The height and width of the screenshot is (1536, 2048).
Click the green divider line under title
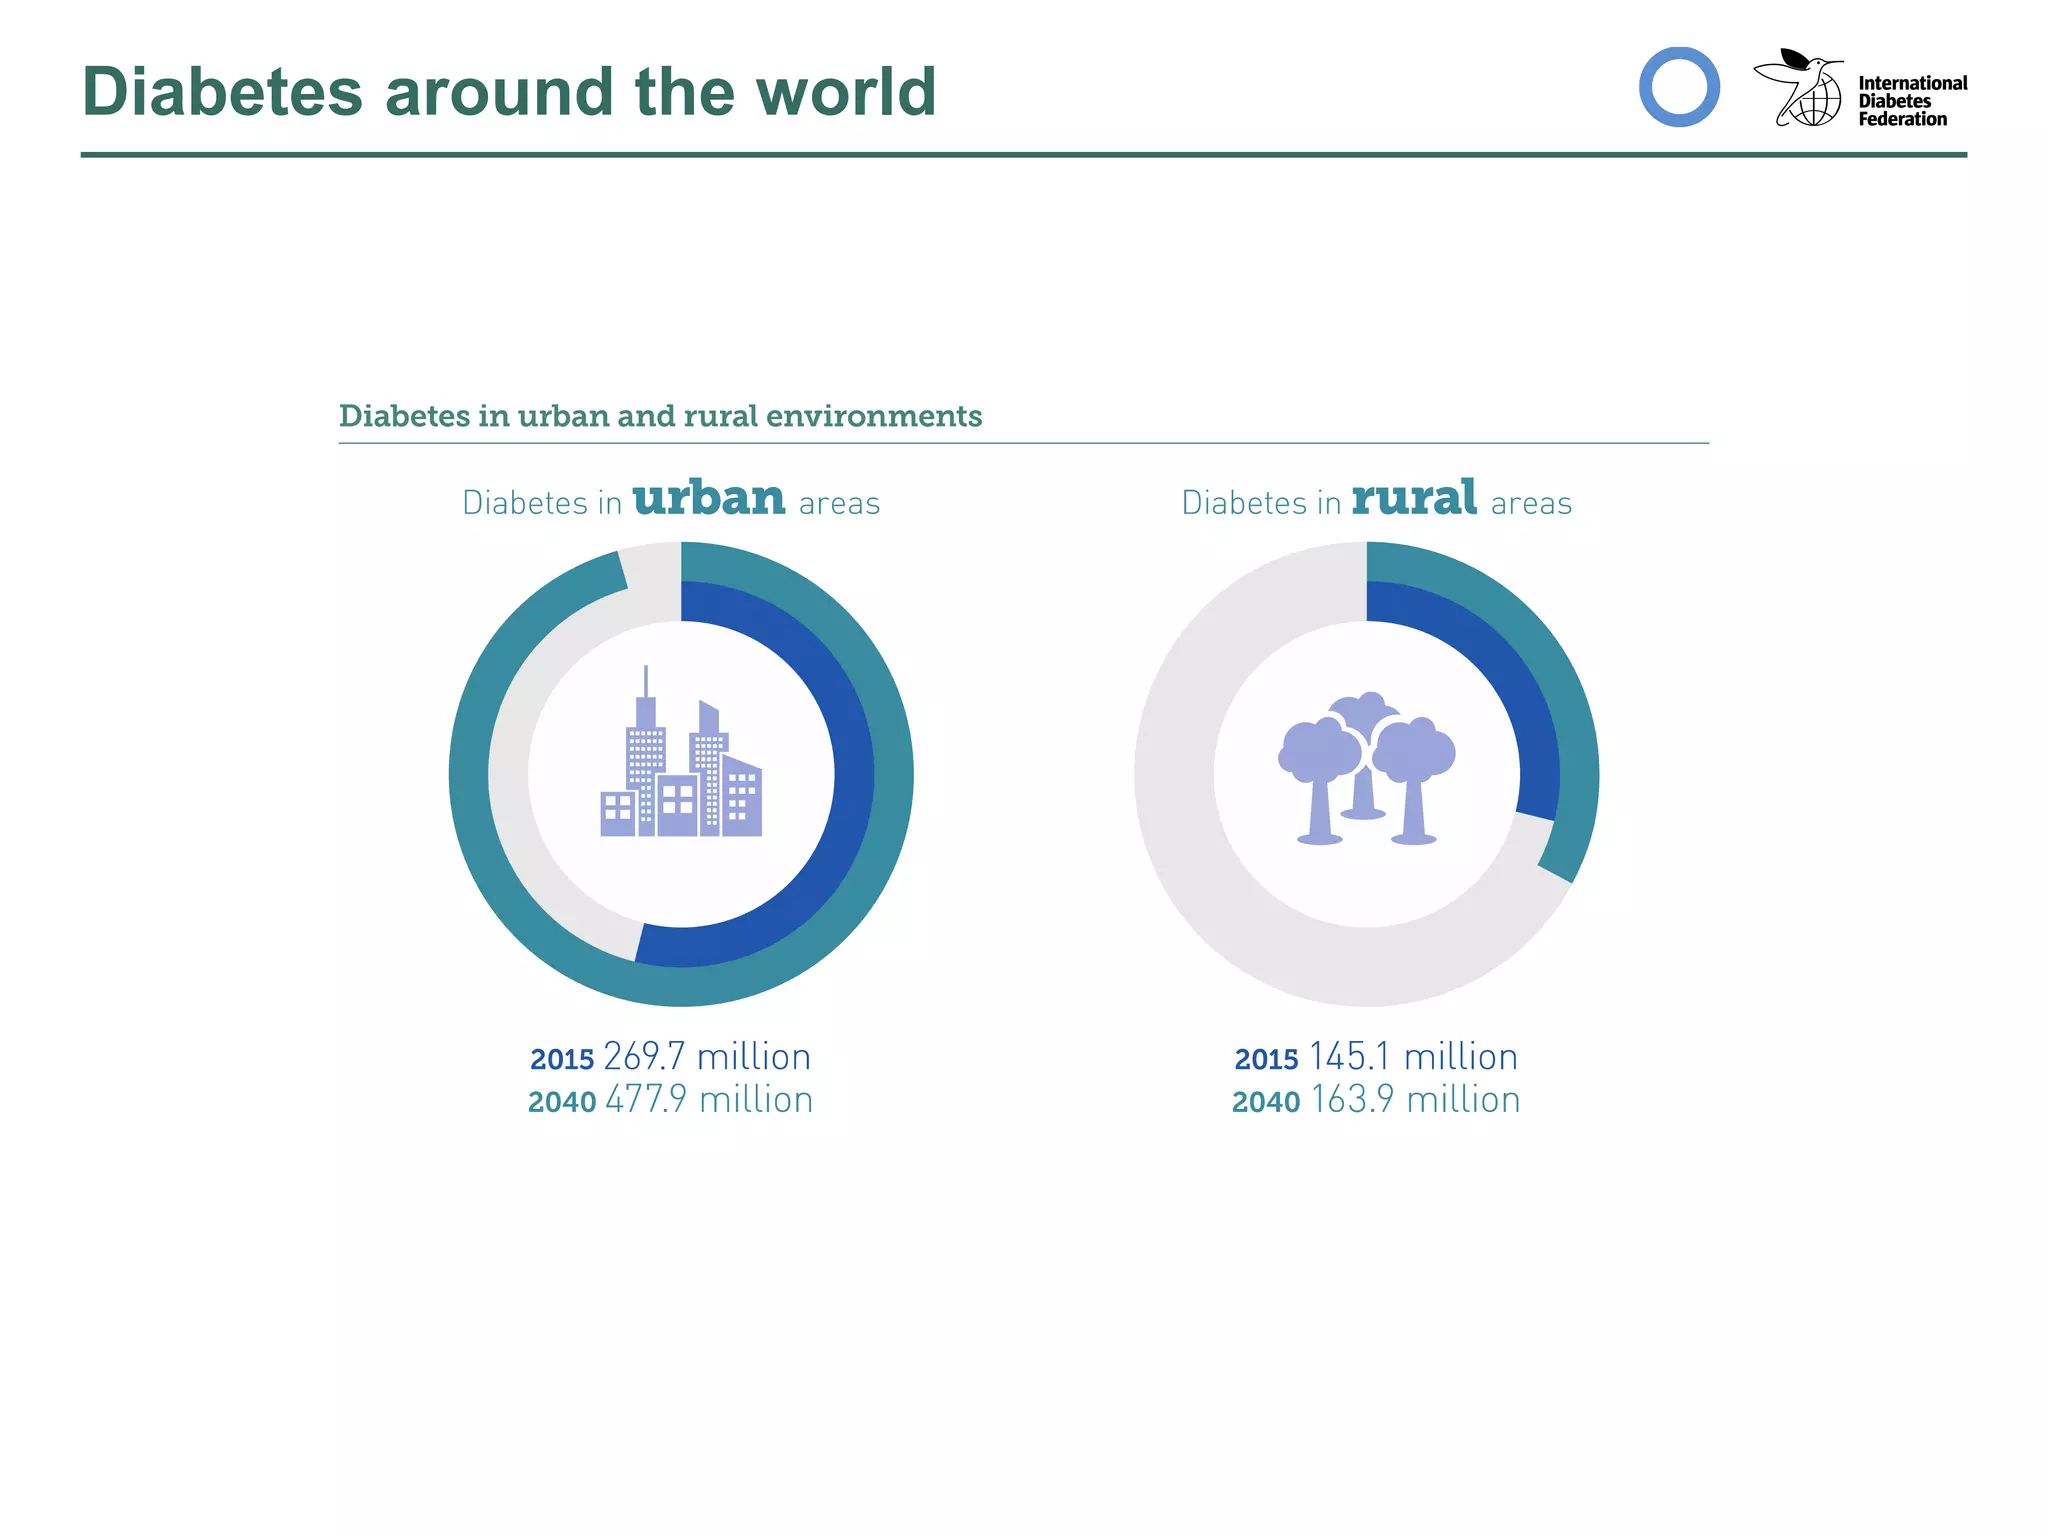1024,155
